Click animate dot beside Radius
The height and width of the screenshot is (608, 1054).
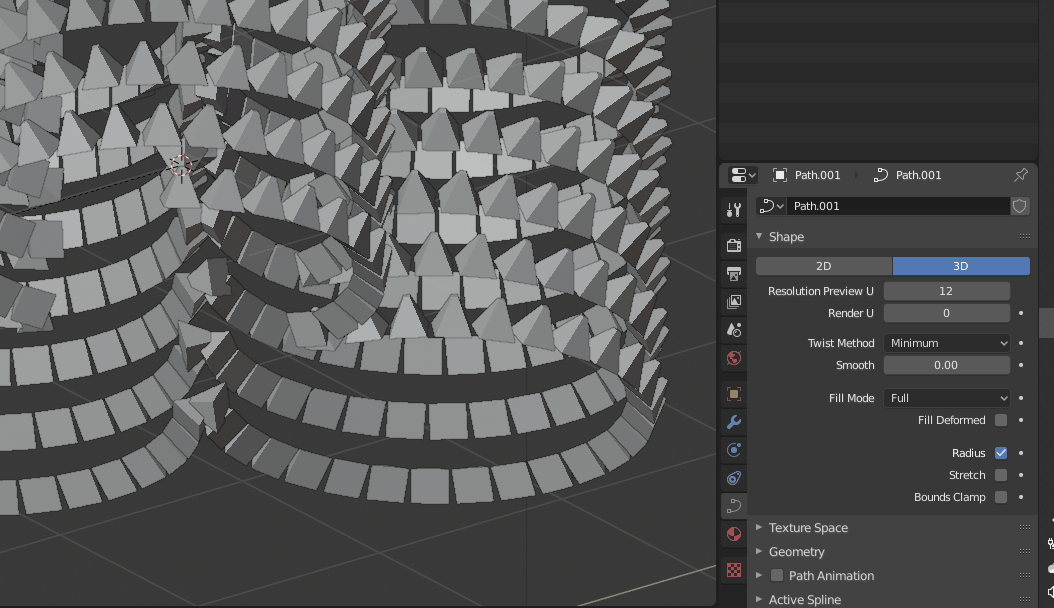(x=1021, y=453)
